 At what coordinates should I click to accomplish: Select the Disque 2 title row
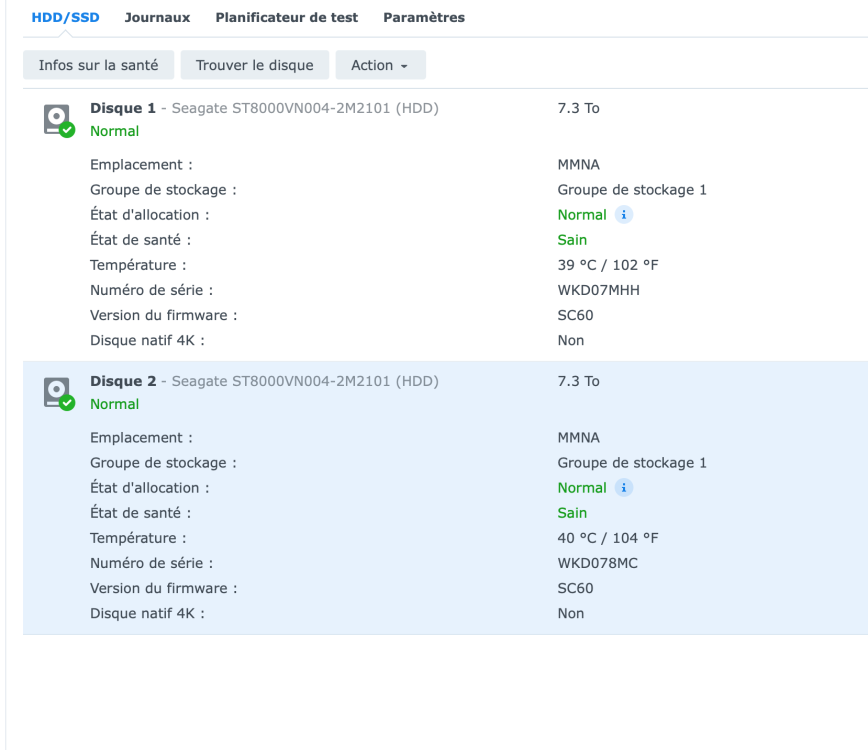264,381
